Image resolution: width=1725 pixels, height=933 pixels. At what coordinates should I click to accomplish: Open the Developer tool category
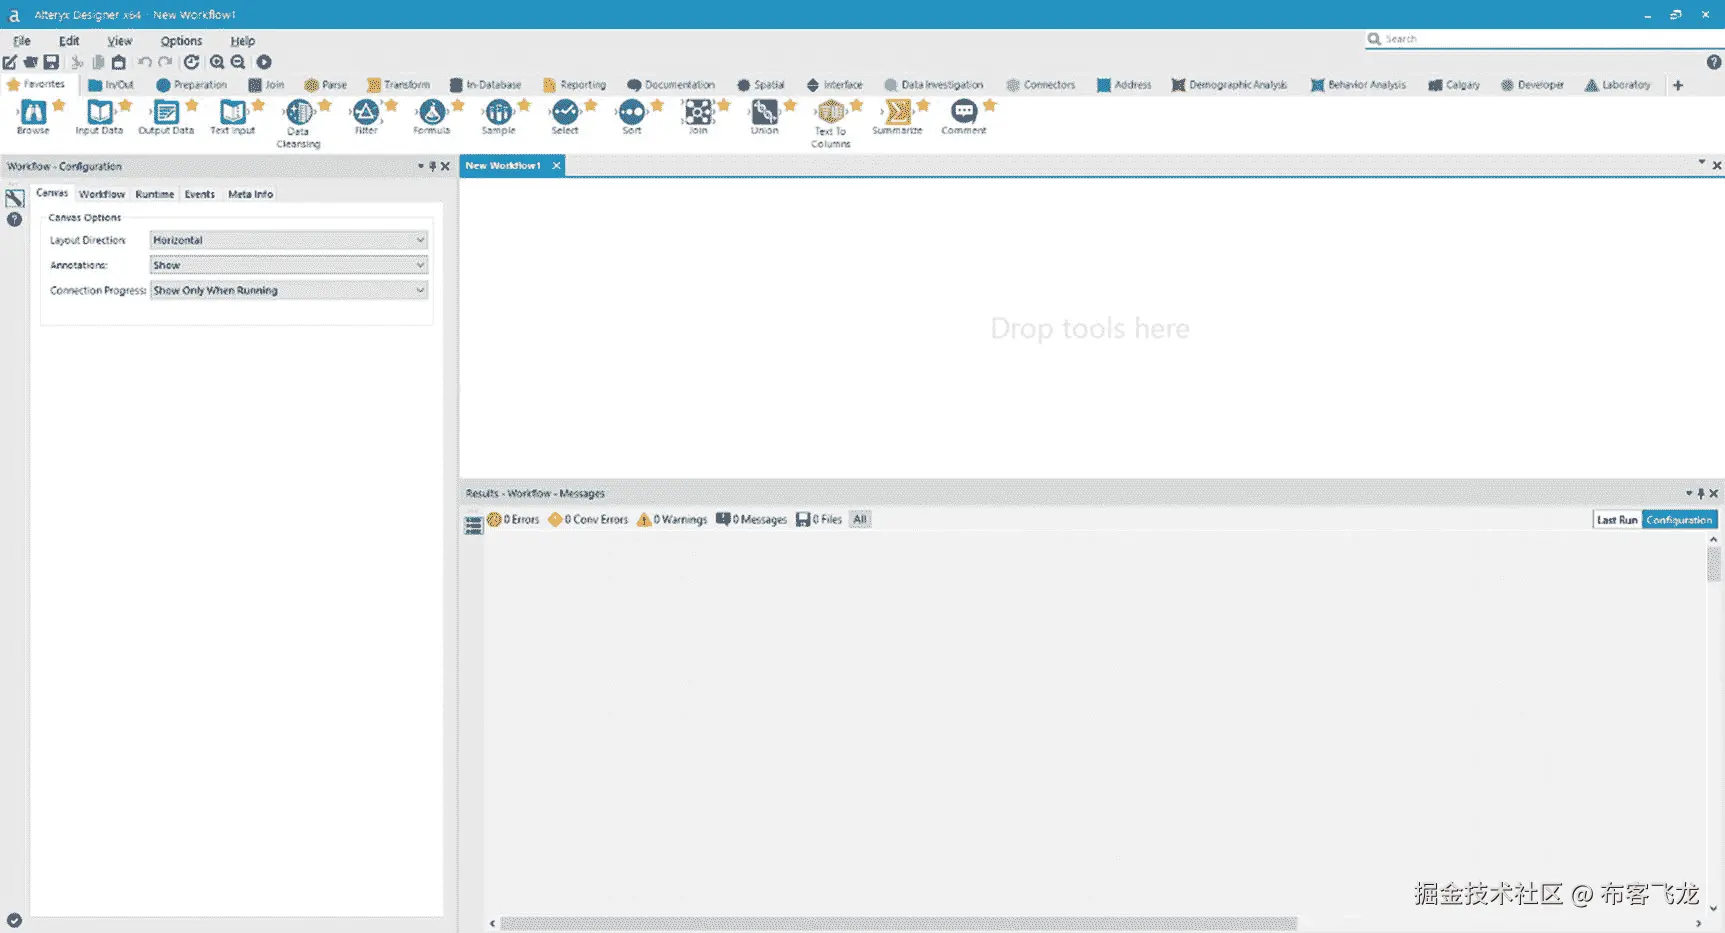pos(1532,85)
